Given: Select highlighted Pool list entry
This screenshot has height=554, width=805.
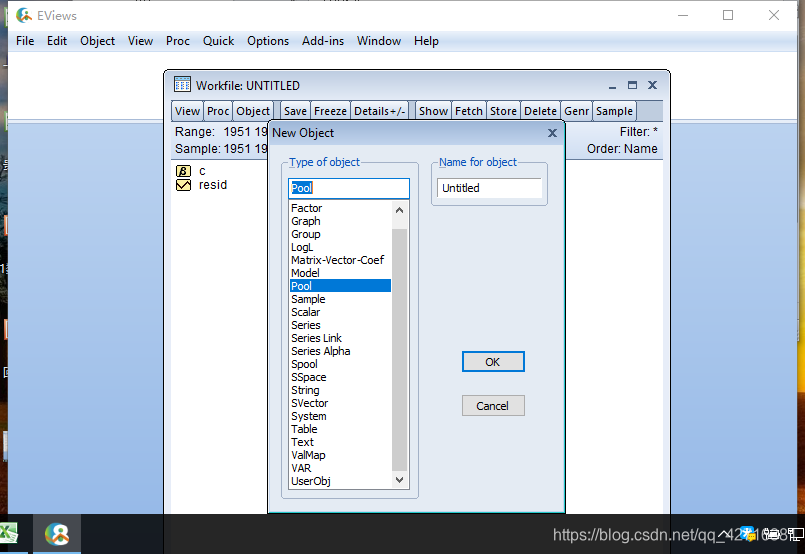Looking at the screenshot, I should (x=339, y=286).
